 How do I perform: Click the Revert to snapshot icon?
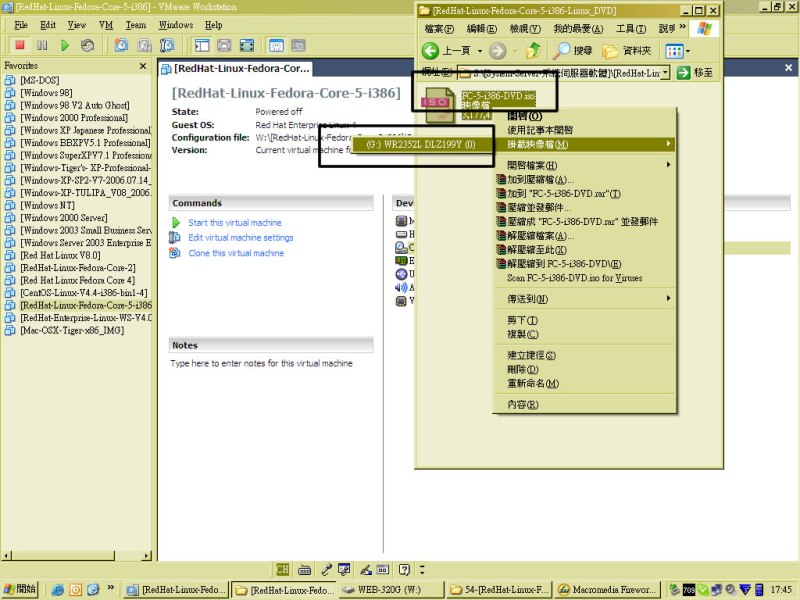[144, 45]
